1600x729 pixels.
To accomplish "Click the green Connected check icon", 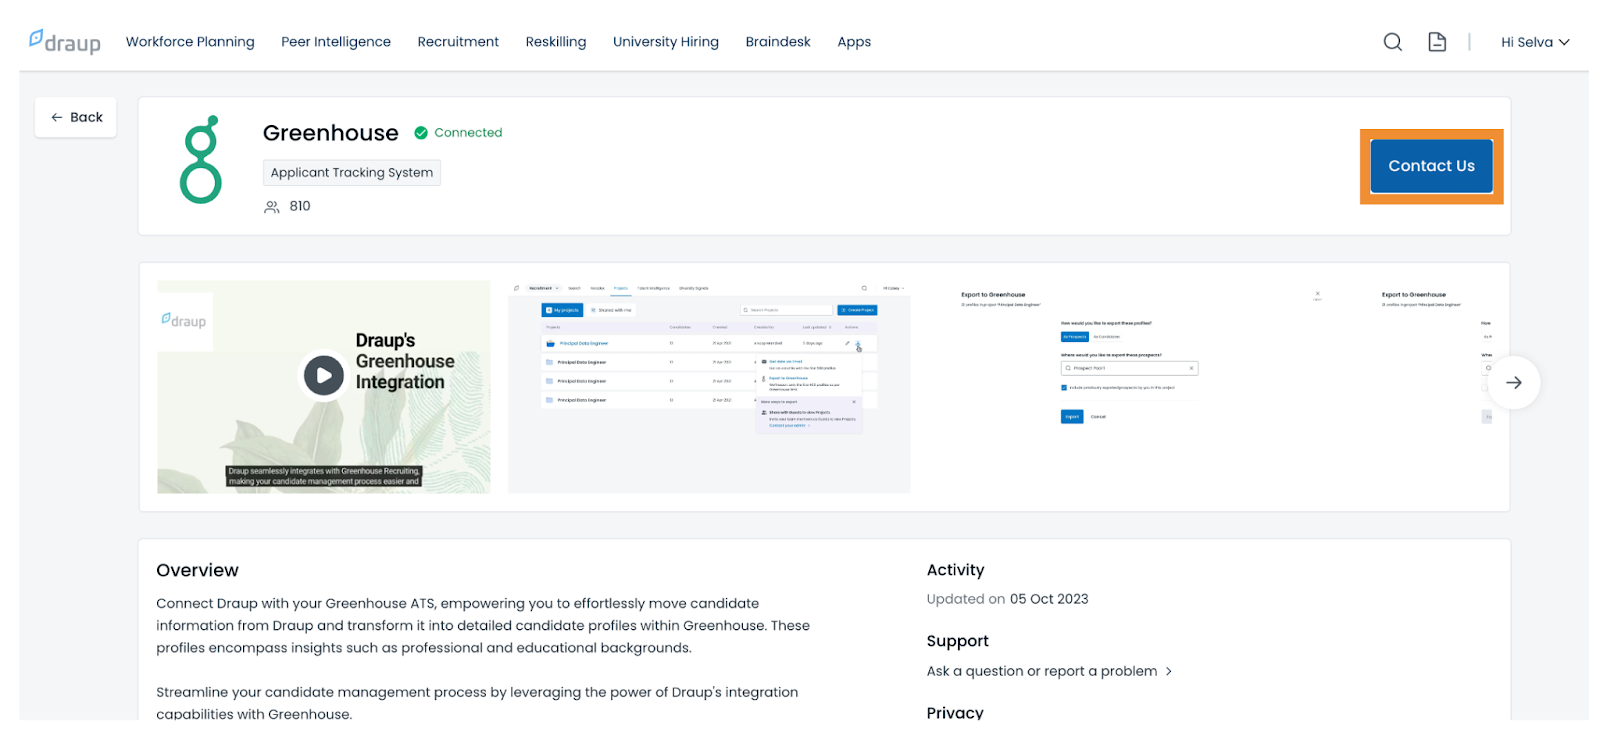I will coord(421,133).
